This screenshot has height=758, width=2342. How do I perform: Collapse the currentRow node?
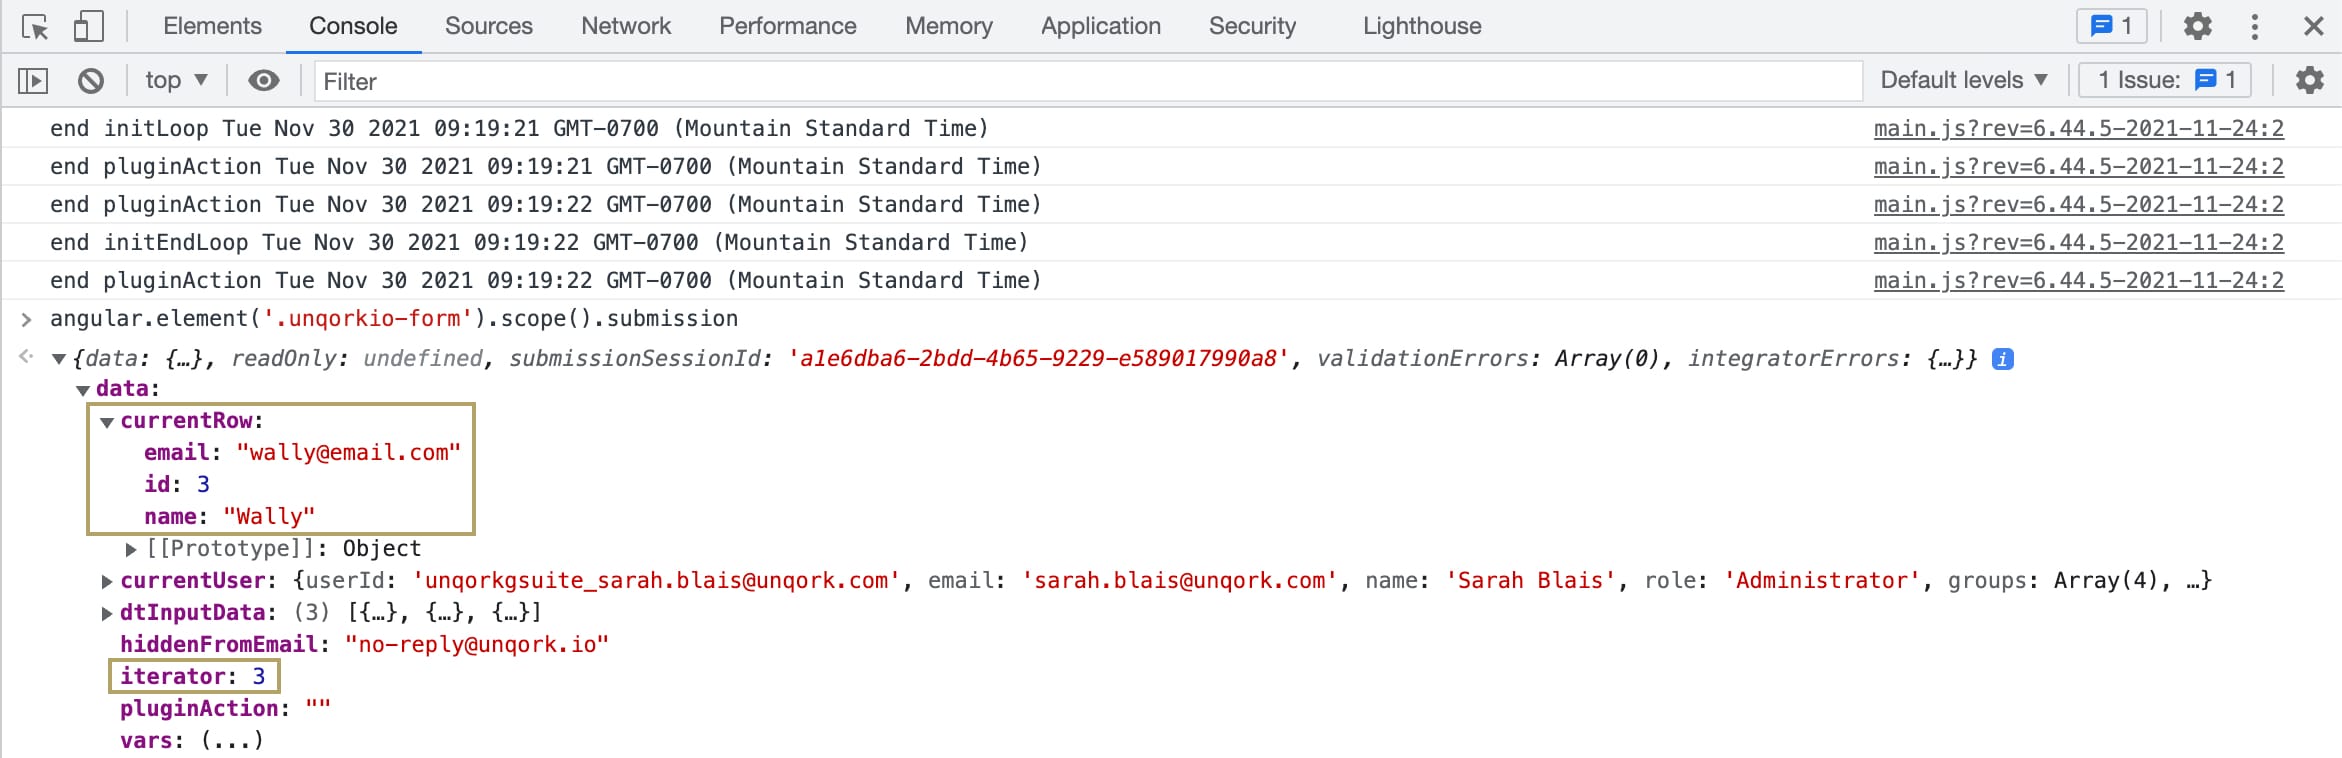(x=107, y=422)
